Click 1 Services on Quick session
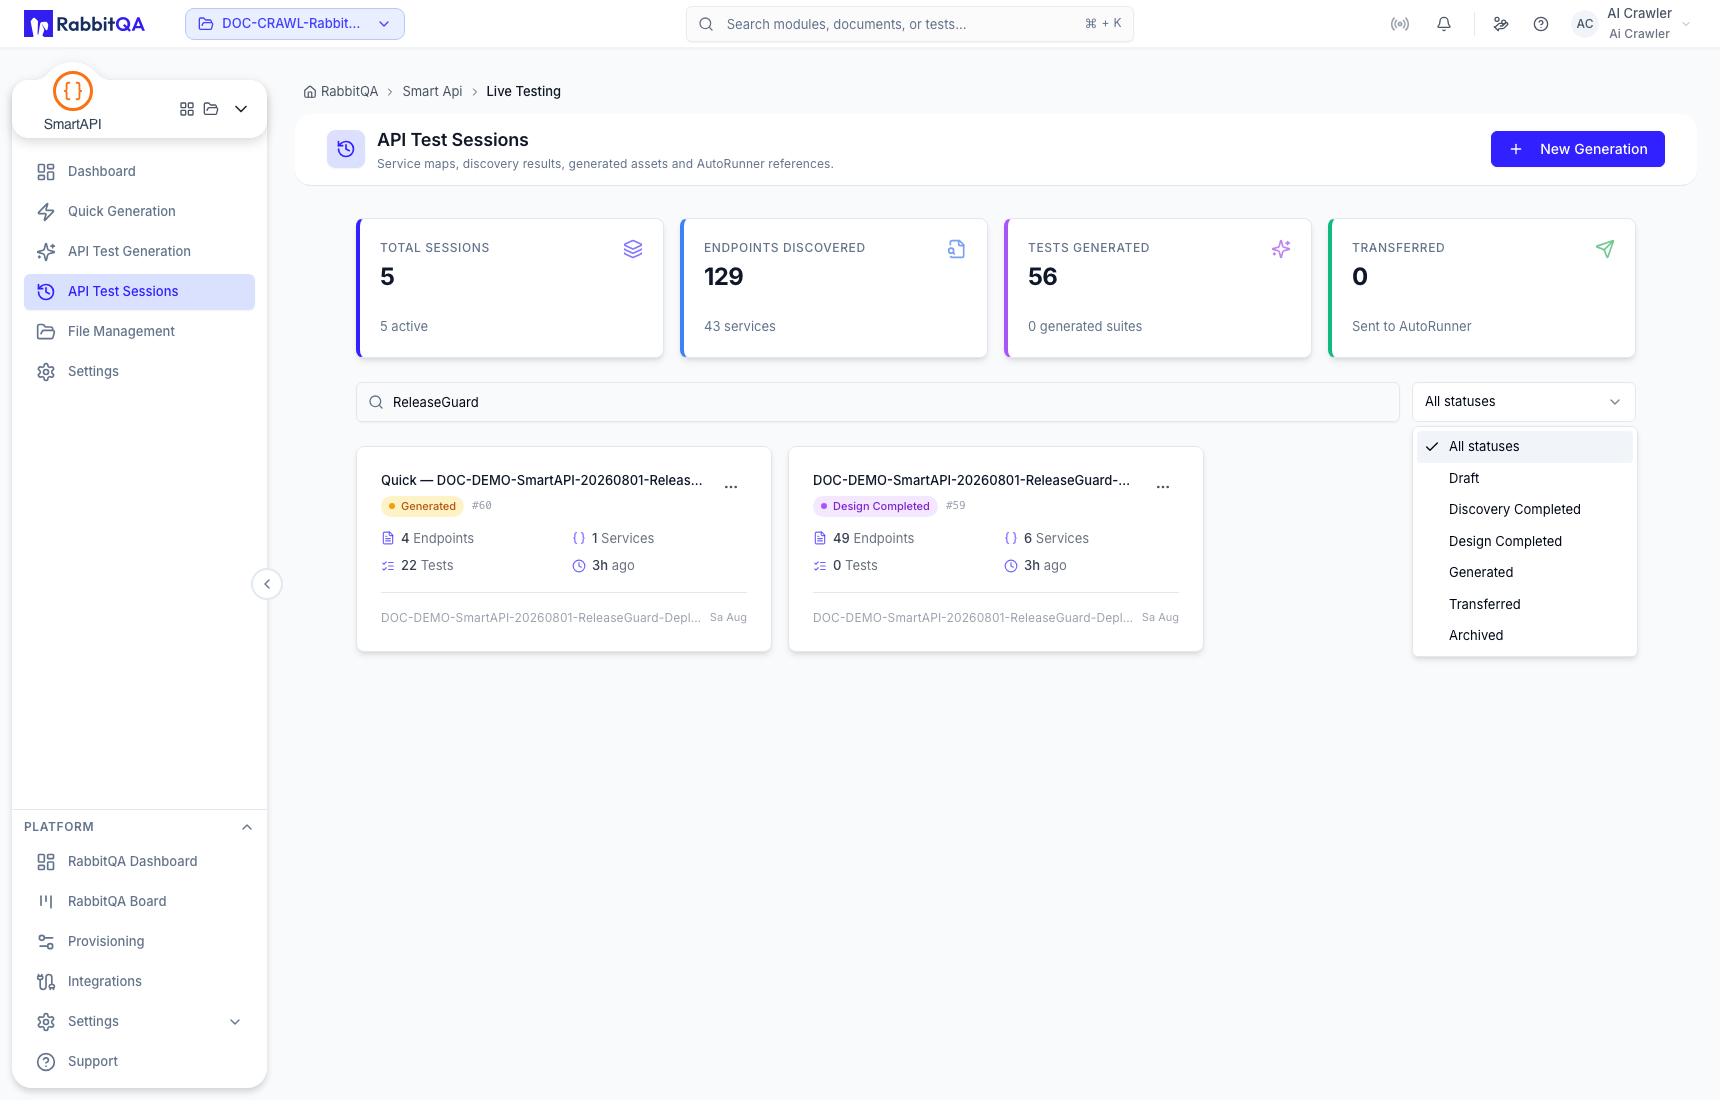The height and width of the screenshot is (1100, 1720). point(613,538)
